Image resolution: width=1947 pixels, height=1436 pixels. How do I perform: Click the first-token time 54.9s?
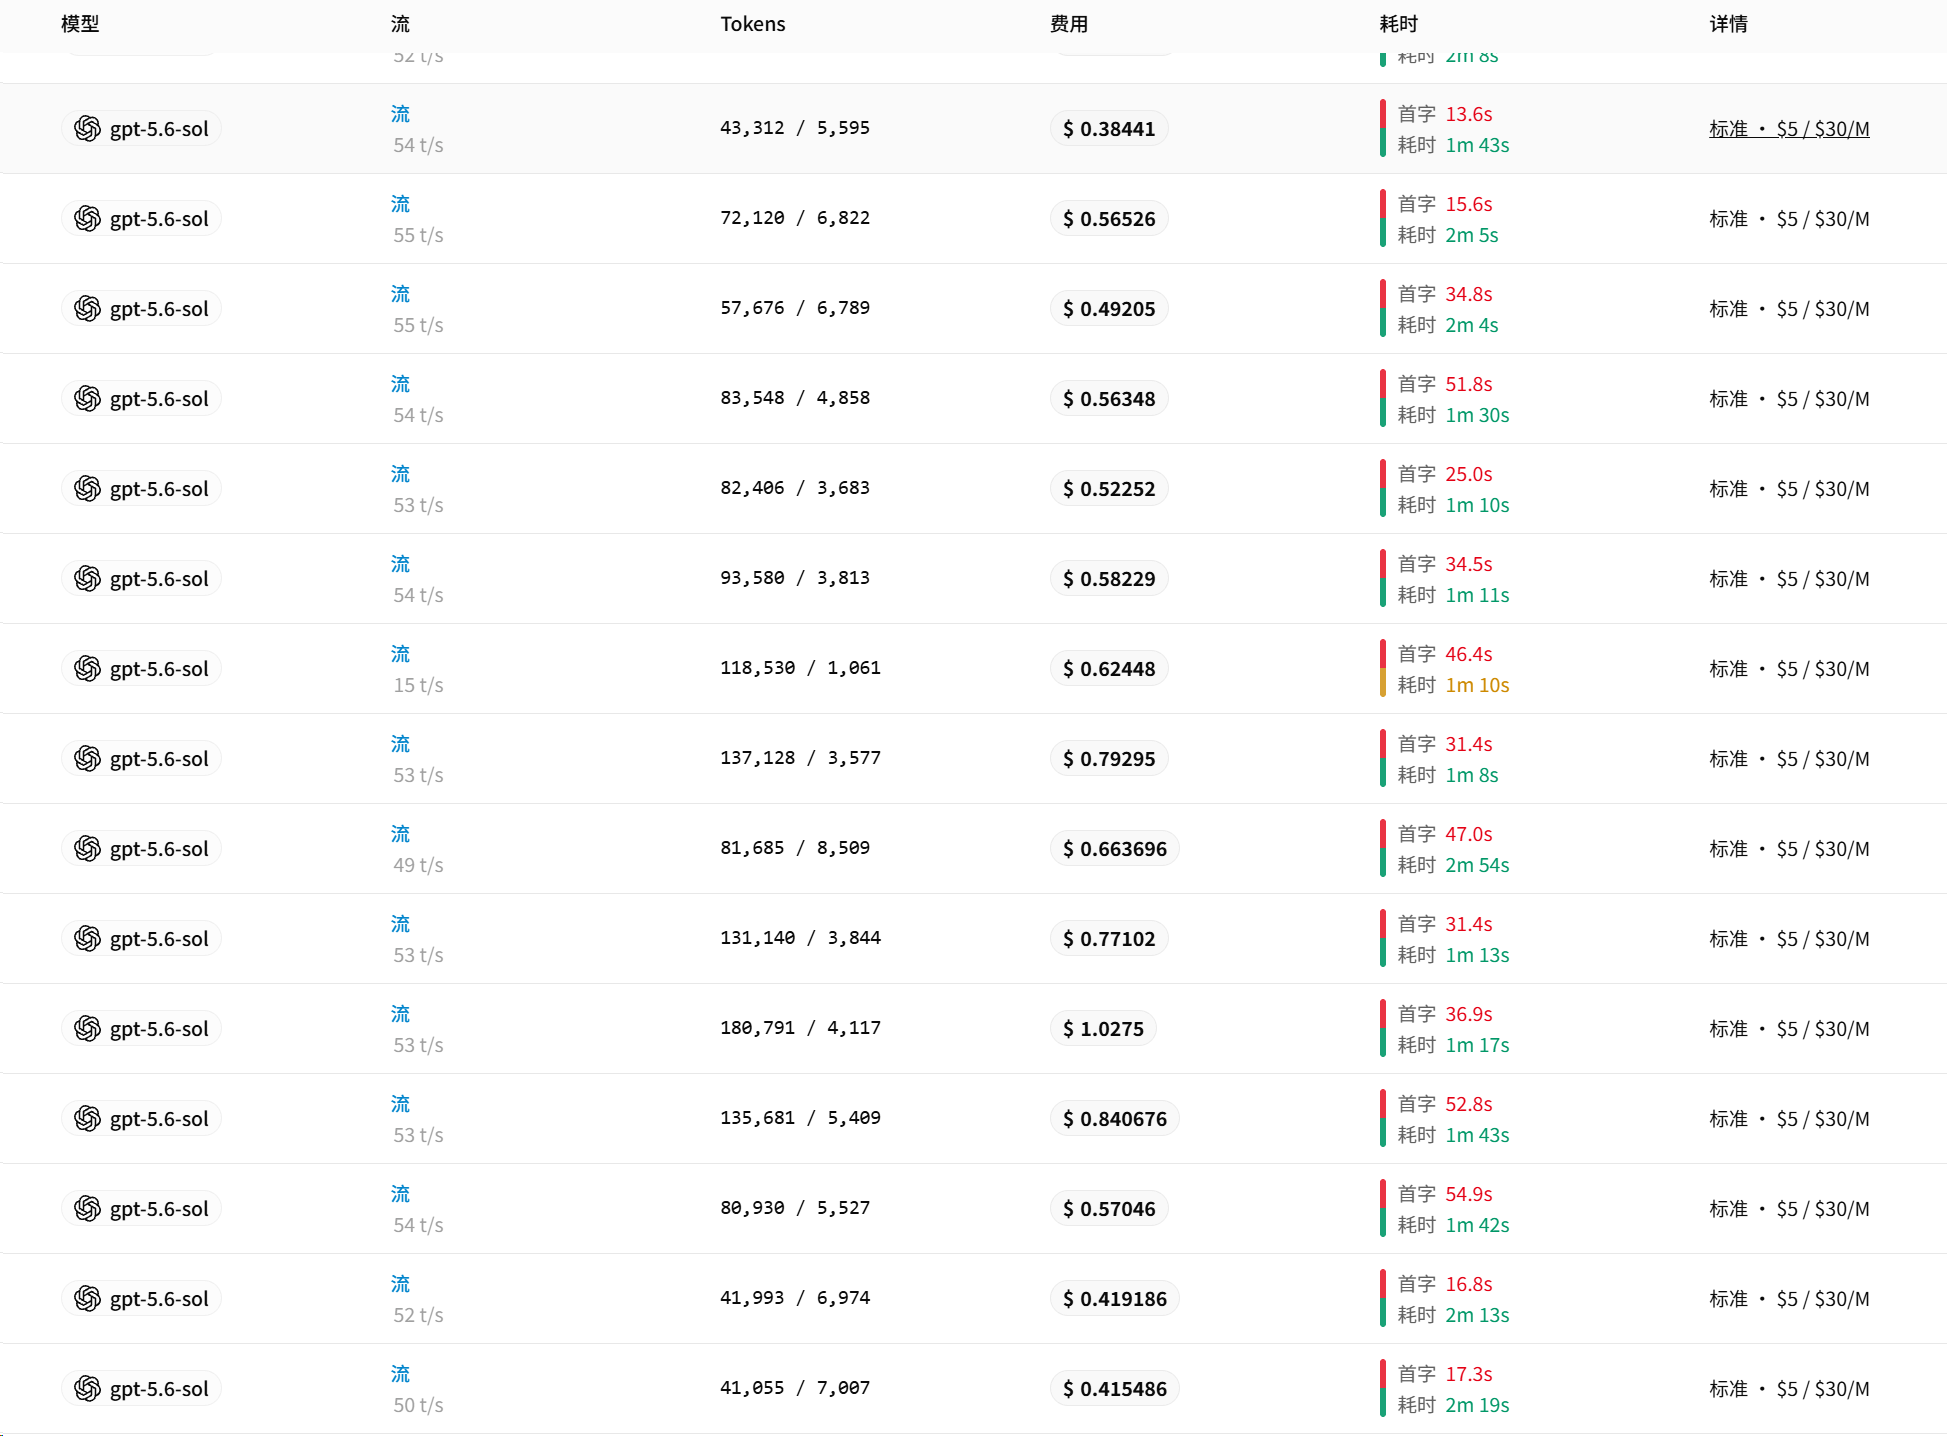pyautogui.click(x=1469, y=1194)
